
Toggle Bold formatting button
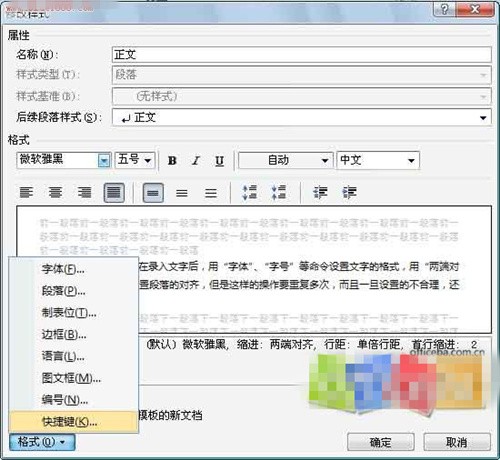click(172, 161)
